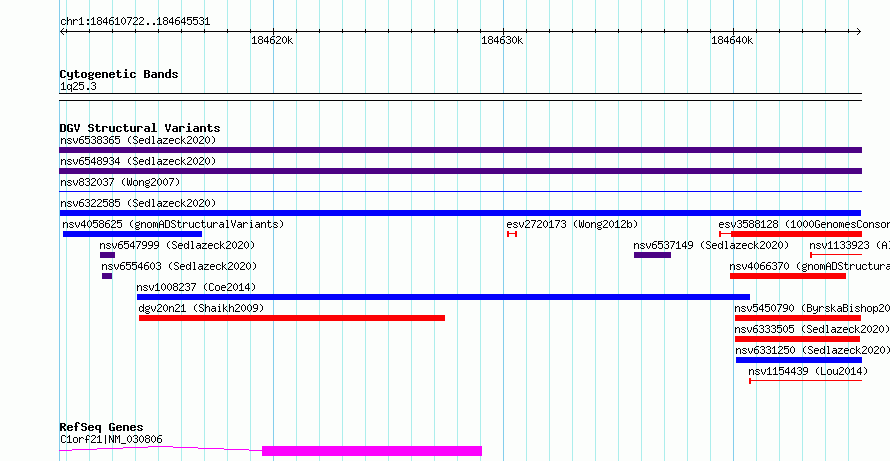
Task: Click the magenta exon box of C1orf21
Action: (372, 451)
